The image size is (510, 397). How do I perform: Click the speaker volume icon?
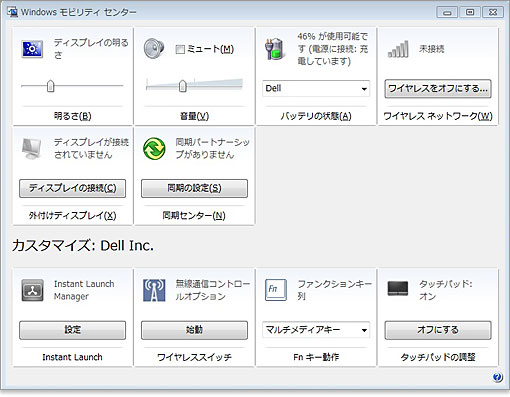click(154, 49)
